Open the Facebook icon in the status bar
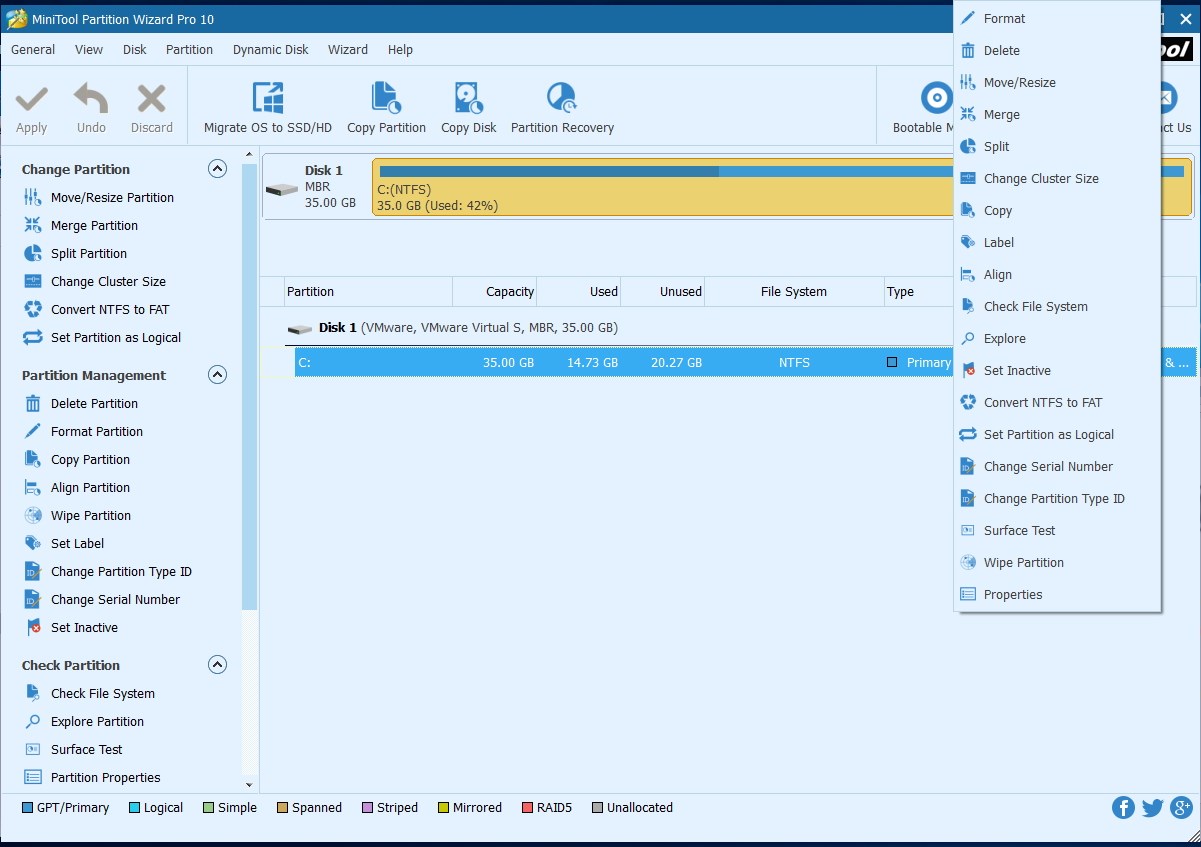This screenshot has height=847, width=1201. [x=1123, y=808]
